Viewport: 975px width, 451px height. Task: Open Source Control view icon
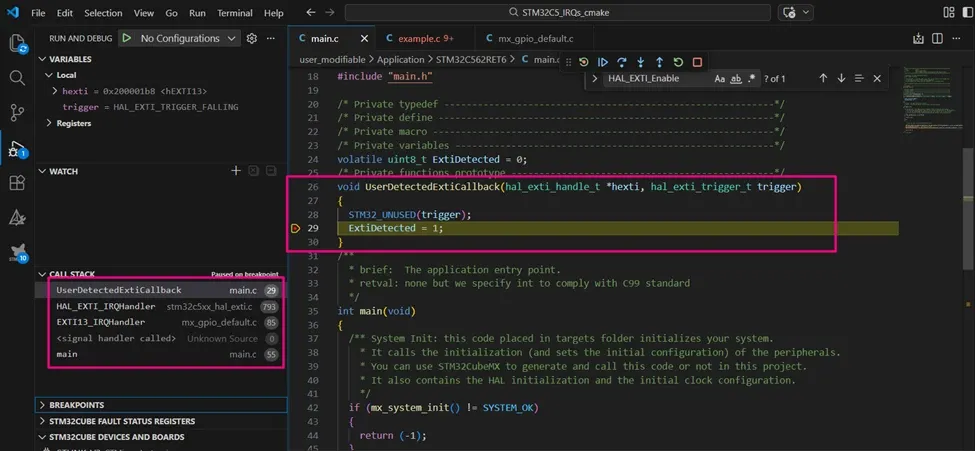[17, 113]
